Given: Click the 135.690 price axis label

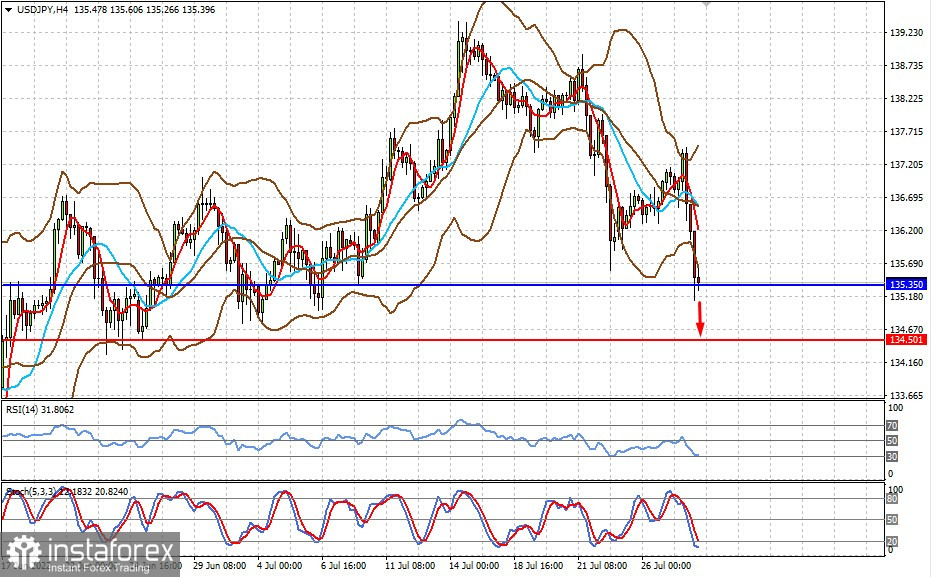Looking at the screenshot, I should pyautogui.click(x=906, y=264).
